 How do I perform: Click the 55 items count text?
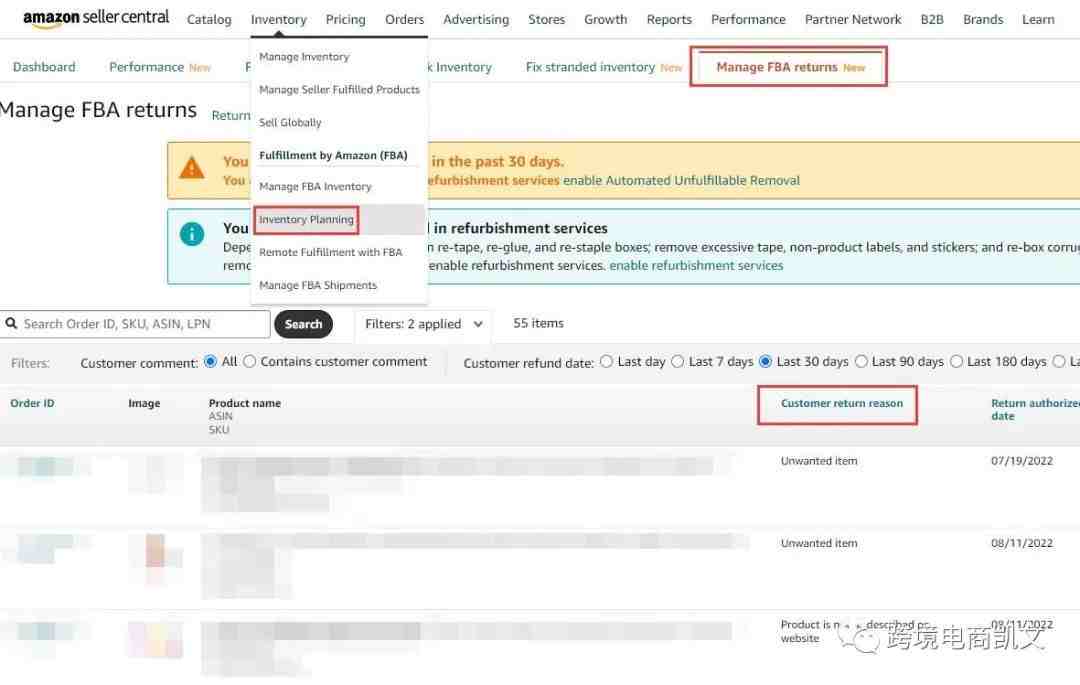coord(538,323)
